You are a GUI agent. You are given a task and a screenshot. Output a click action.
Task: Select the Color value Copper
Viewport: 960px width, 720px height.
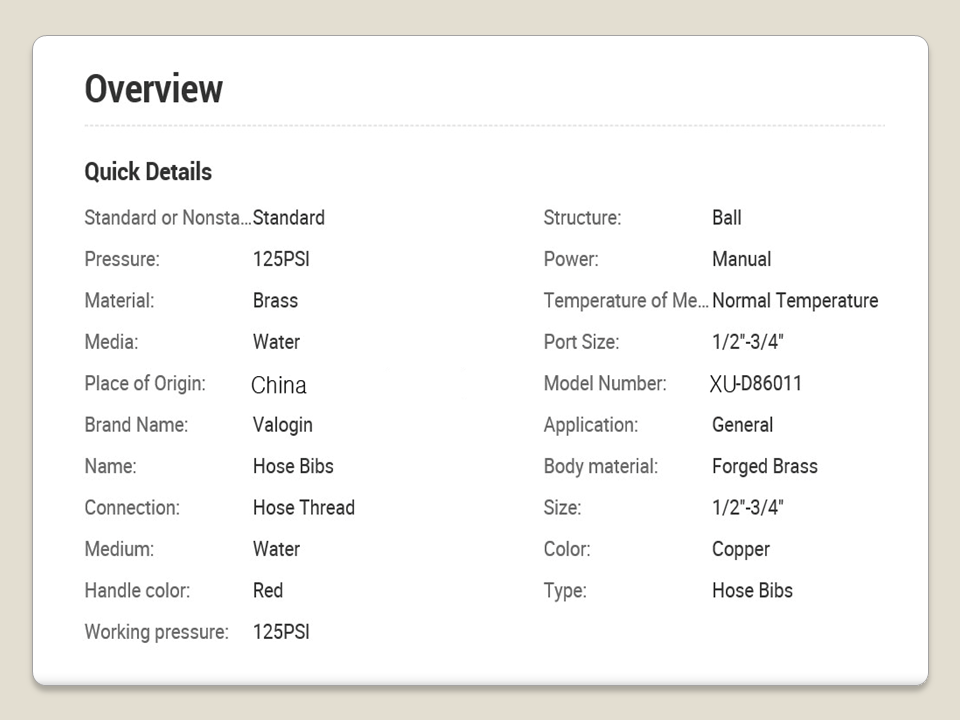coord(740,550)
